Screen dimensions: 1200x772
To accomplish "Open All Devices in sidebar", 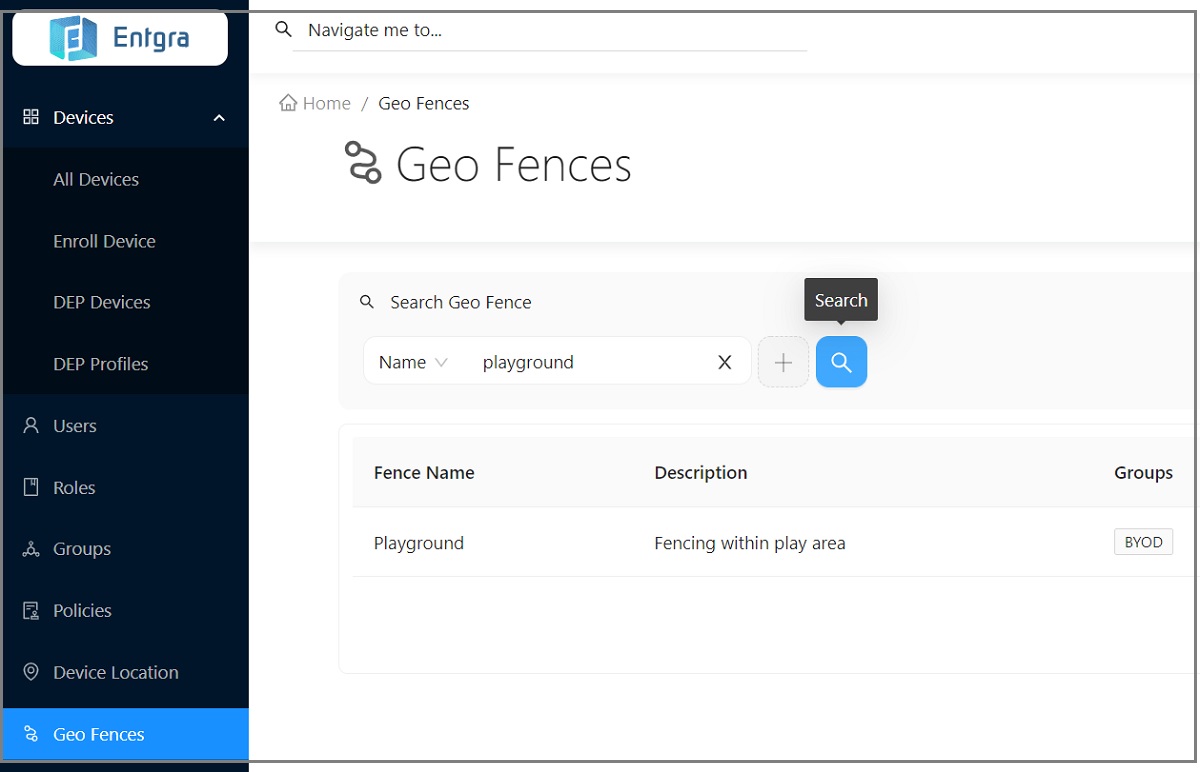I will 96,180.
